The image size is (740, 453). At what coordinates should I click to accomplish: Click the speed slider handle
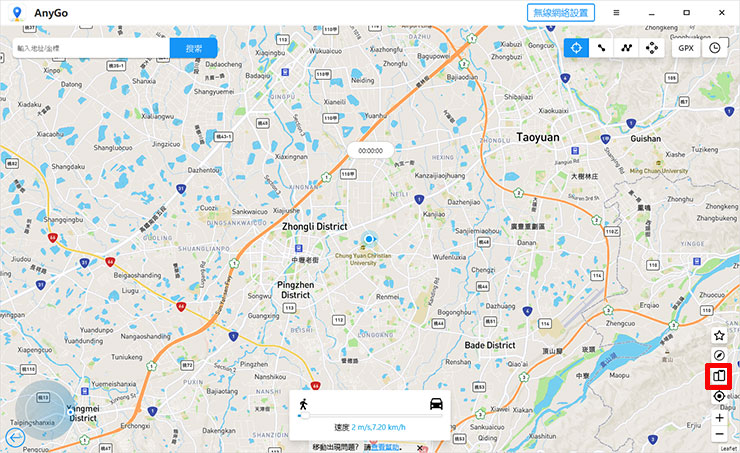coord(304,416)
